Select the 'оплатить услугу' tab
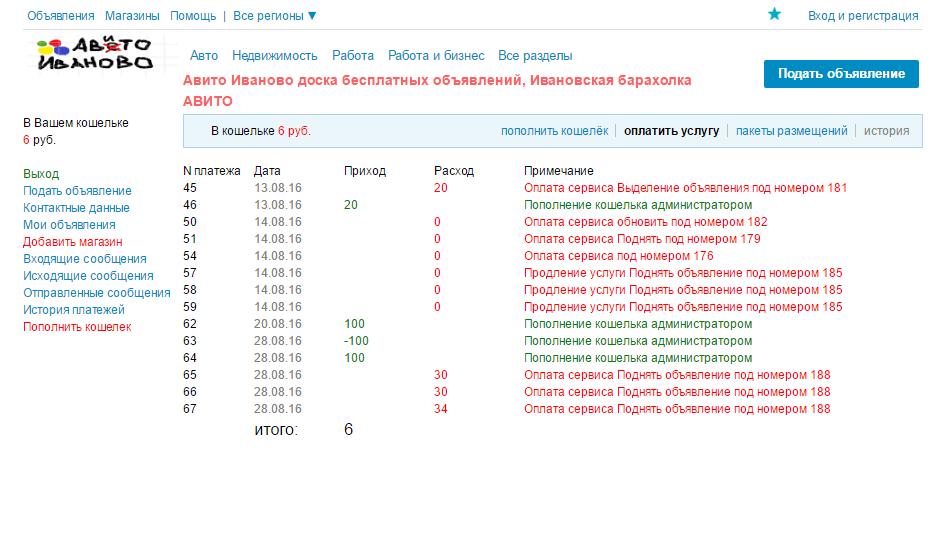 671,131
